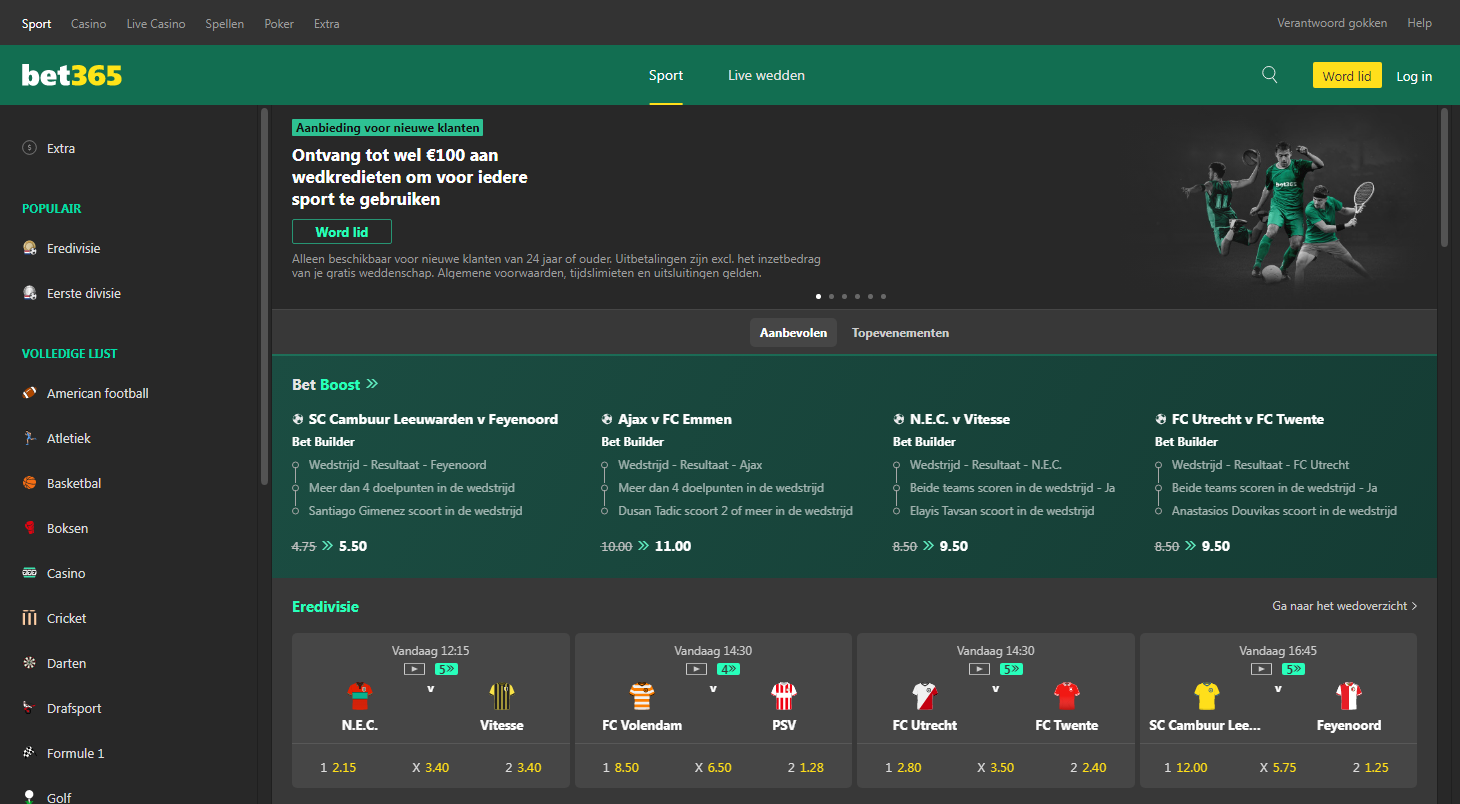Click live stream icon on FC Volendam v PSV card
Viewport: 1460px width, 804px height.
tap(697, 669)
